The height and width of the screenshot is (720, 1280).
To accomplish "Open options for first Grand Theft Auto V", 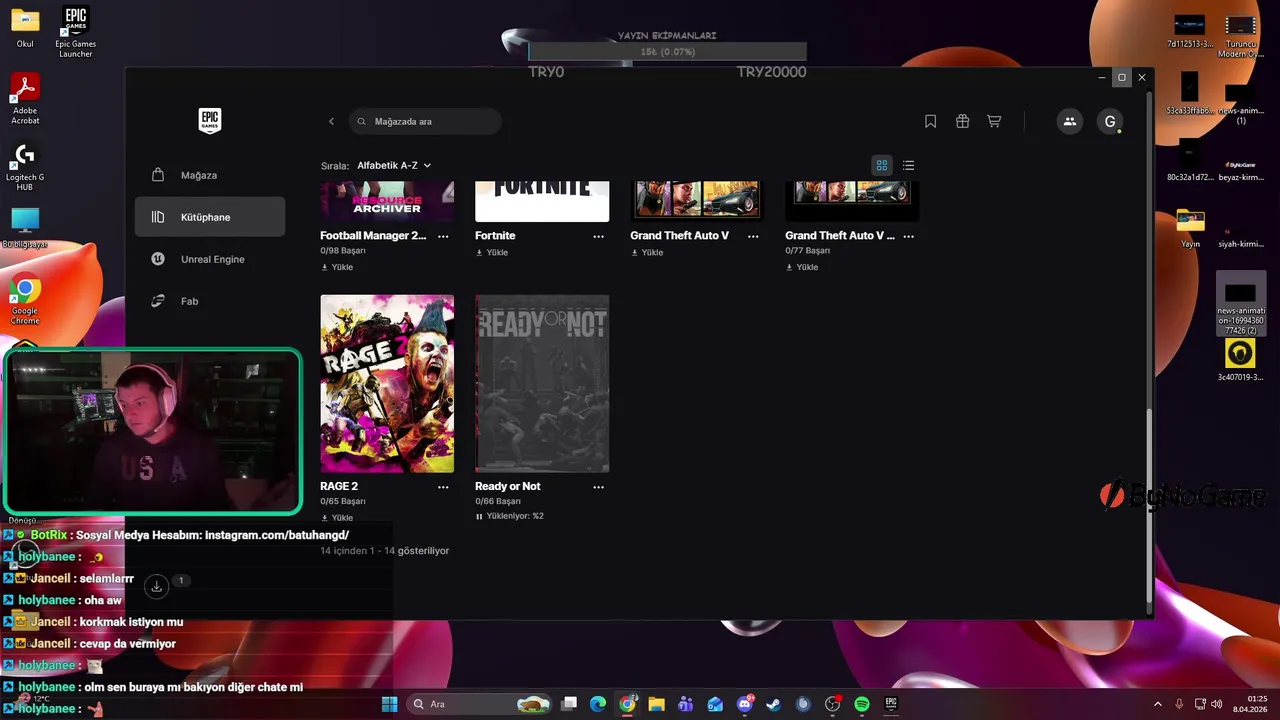I will point(753,236).
